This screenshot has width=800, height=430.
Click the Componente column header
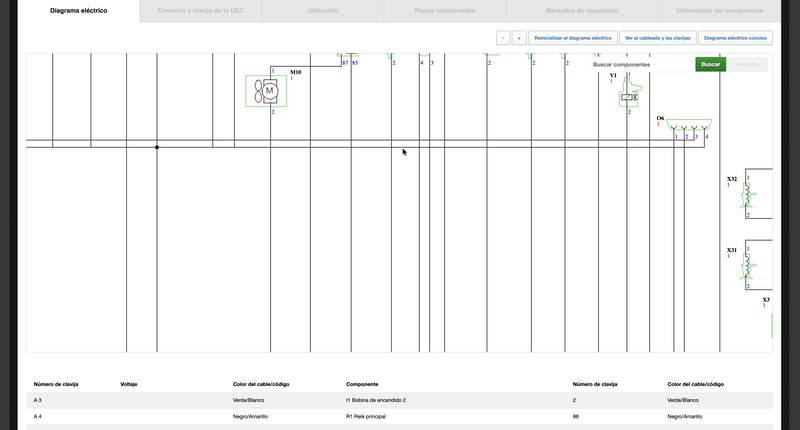(x=362, y=384)
